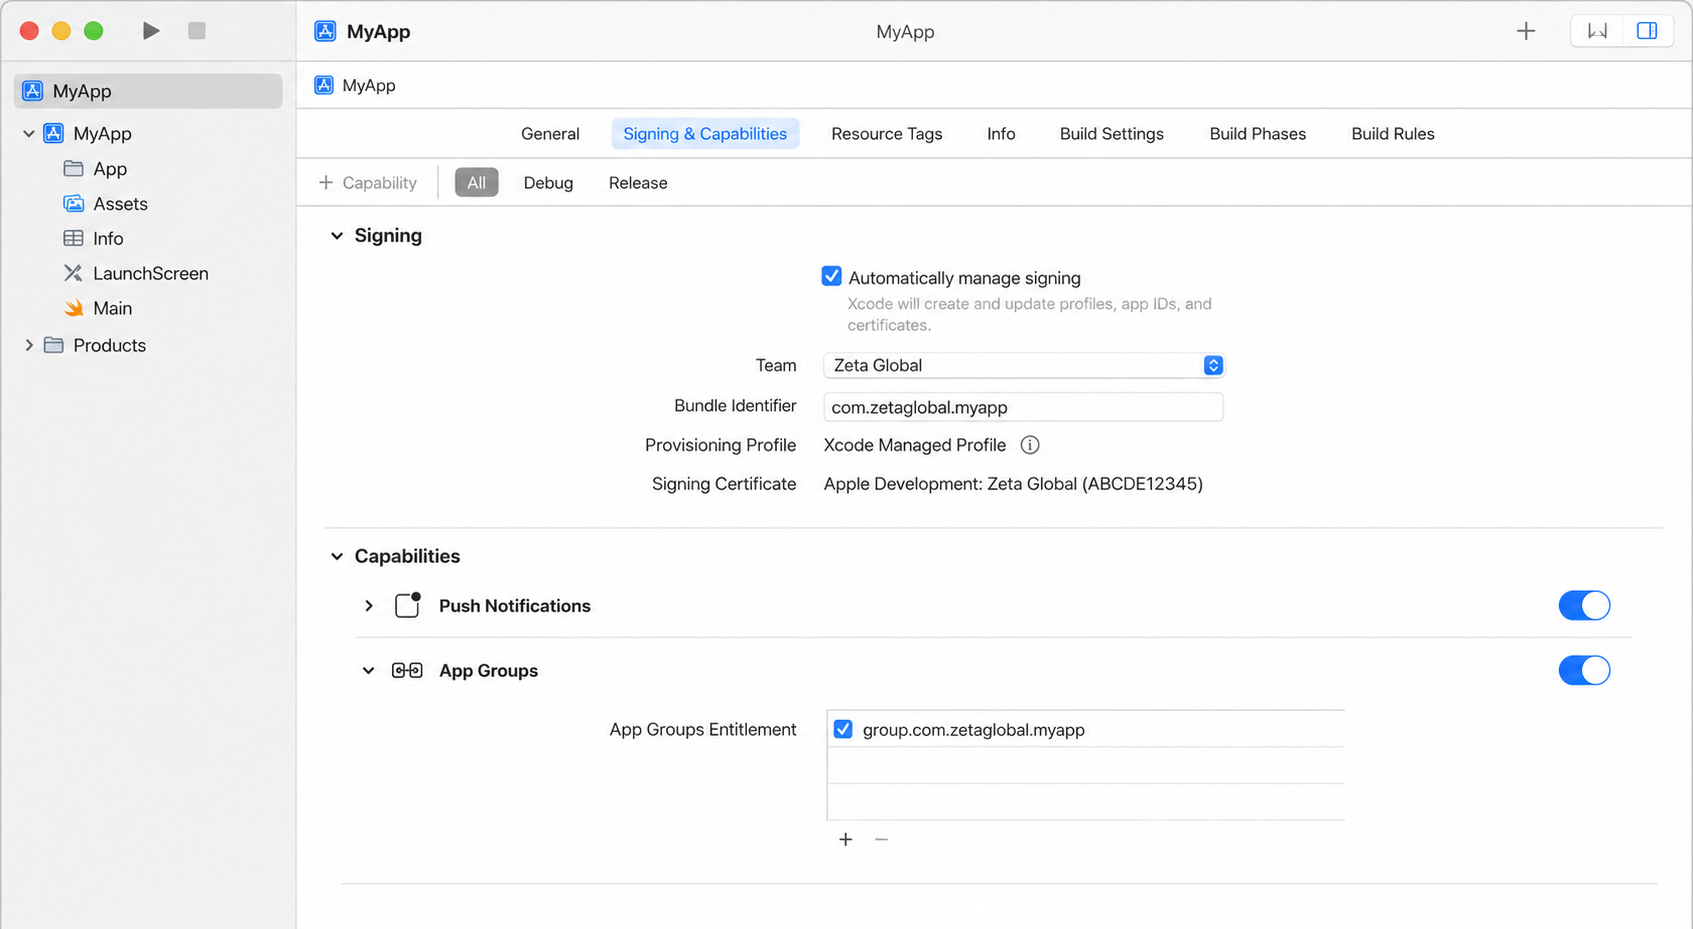Select the group.com.zetaglobal.myapp row text
This screenshot has width=1693, height=929.
coord(974,730)
